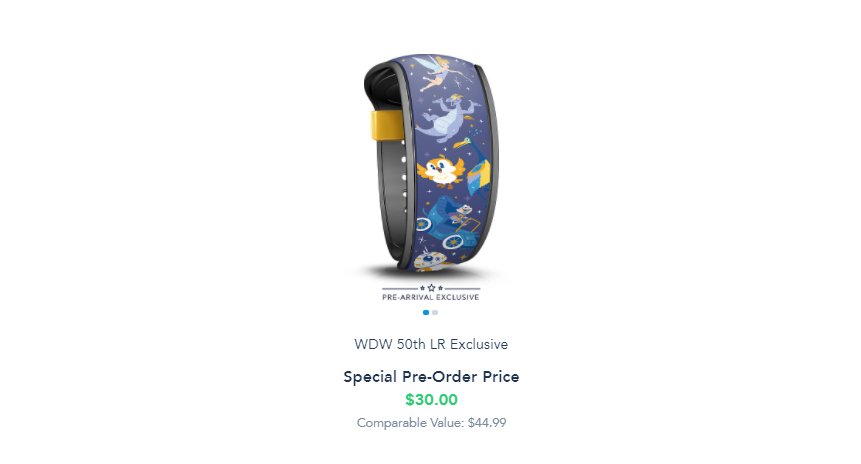Click the Comparable Value: $44.99 text

click(x=431, y=423)
